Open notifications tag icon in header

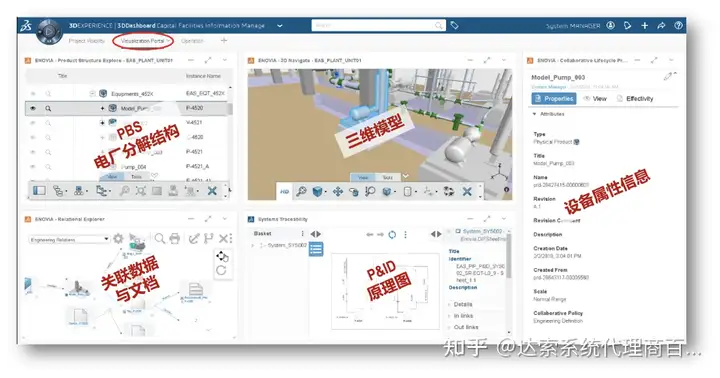(x=627, y=26)
